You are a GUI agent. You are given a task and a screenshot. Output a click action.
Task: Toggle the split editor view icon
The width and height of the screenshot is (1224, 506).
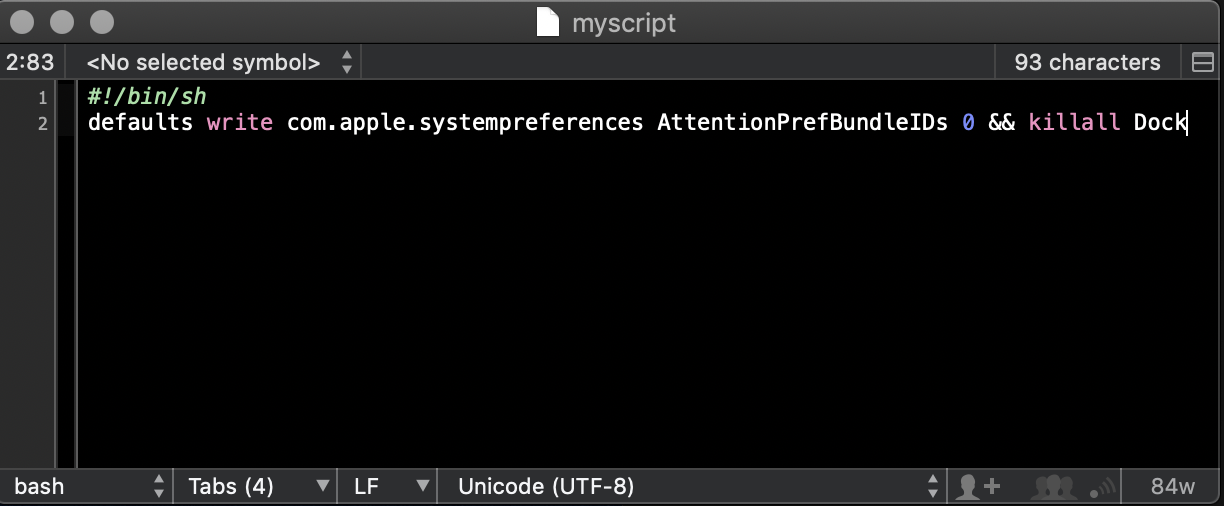coord(1203,63)
